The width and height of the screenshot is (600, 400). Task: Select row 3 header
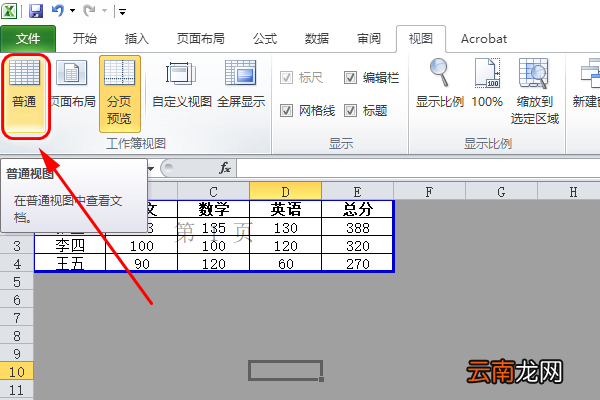(17, 246)
